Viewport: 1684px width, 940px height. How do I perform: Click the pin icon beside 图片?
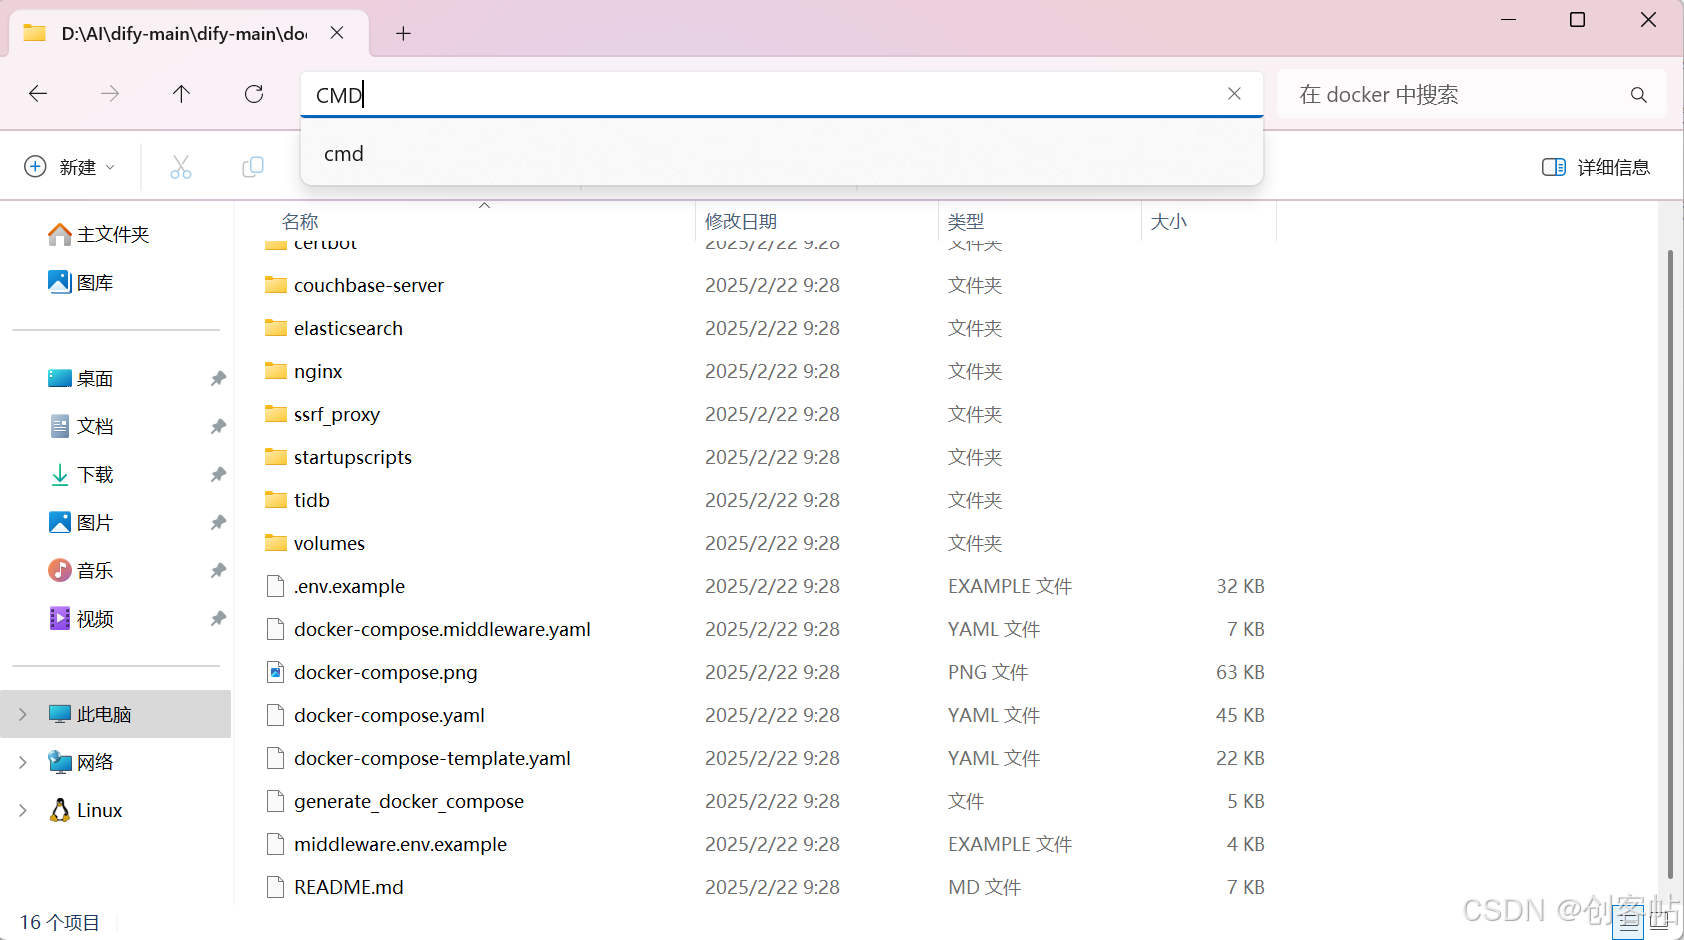(218, 523)
